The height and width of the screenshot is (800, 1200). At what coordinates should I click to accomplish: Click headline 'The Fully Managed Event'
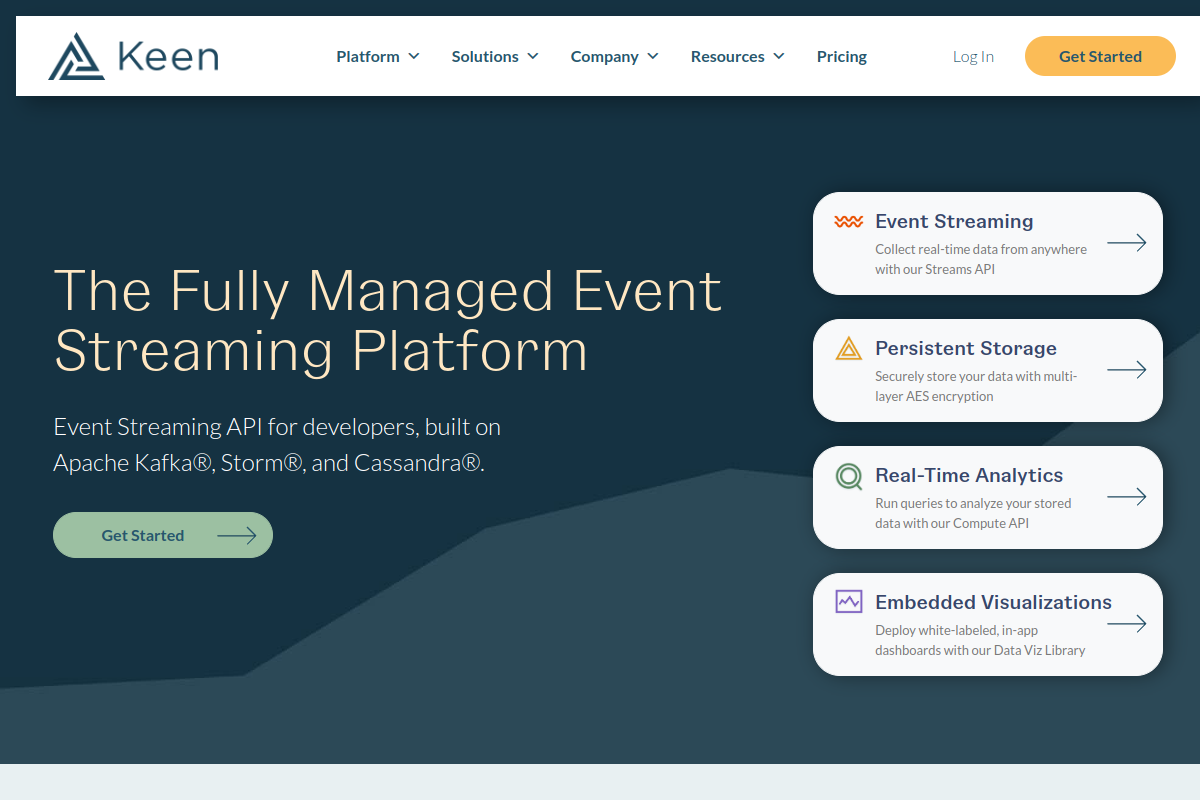point(388,290)
